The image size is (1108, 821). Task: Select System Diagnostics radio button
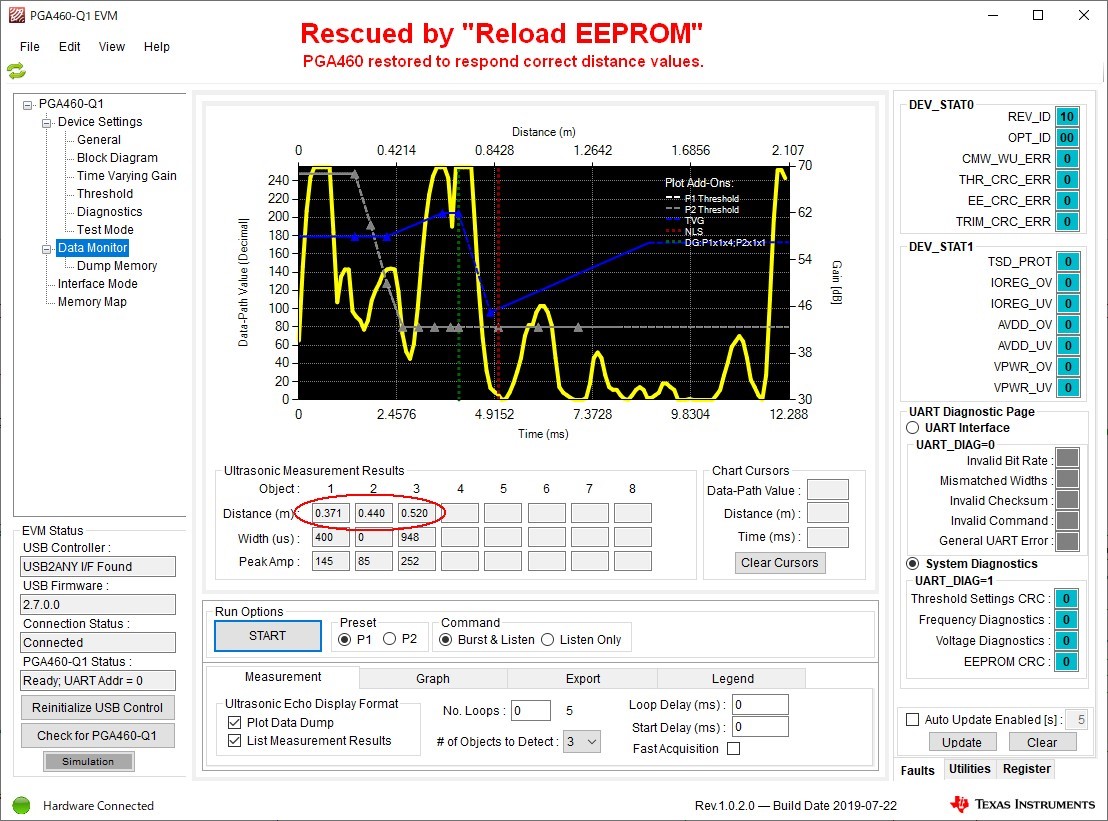click(x=913, y=564)
